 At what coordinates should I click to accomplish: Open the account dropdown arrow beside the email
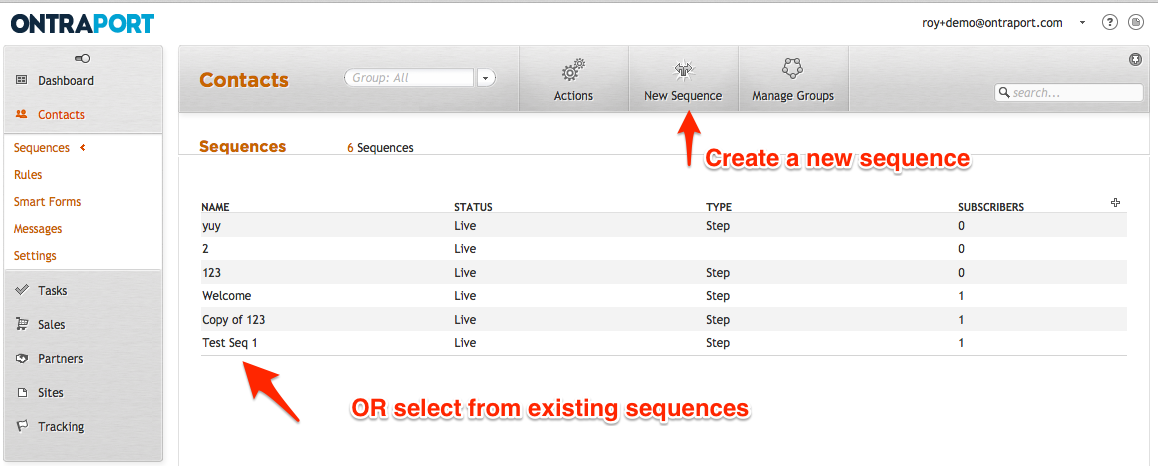[1082, 23]
